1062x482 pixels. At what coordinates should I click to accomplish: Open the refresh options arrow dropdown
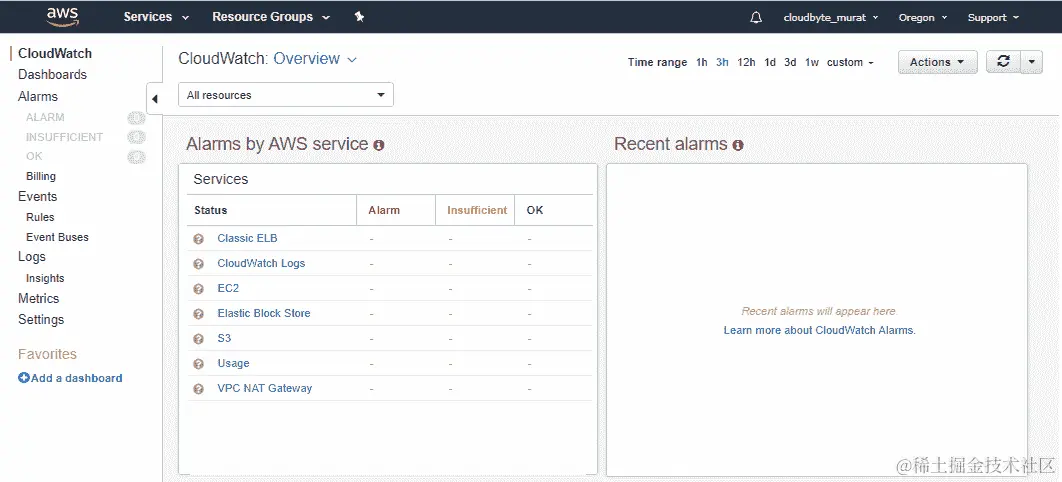click(1031, 62)
